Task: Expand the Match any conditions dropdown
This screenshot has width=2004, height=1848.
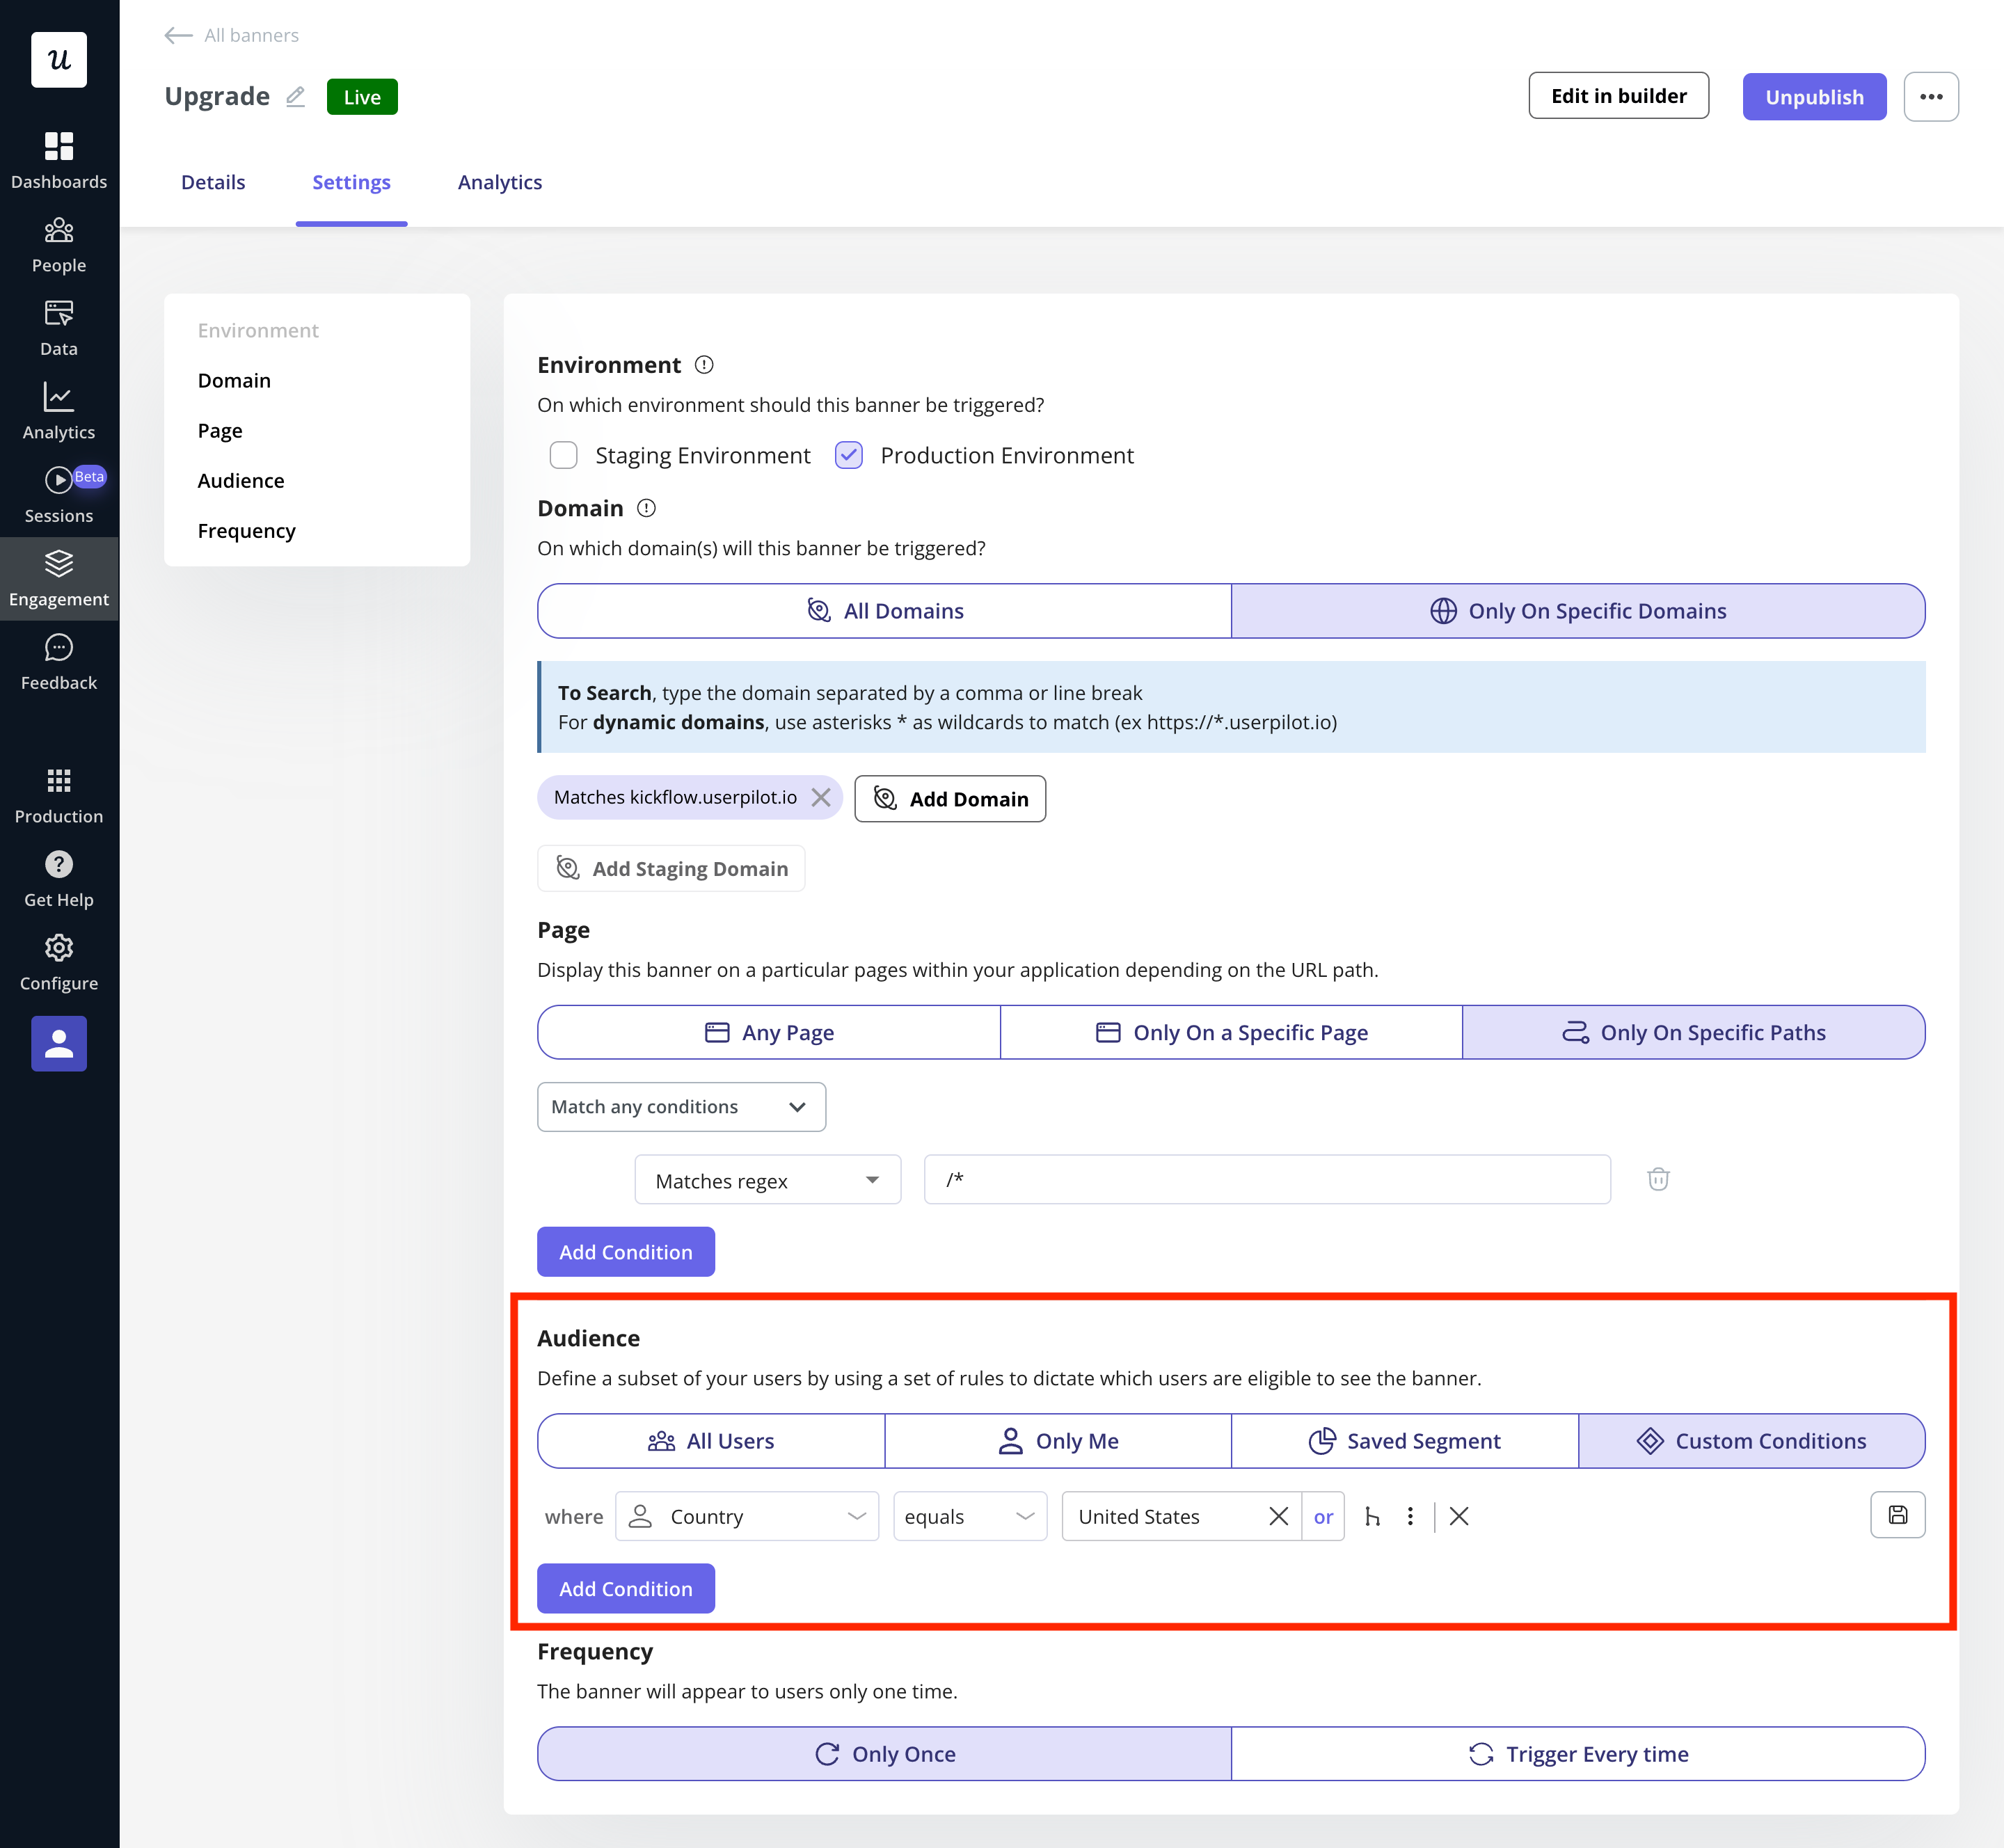Action: (681, 1107)
